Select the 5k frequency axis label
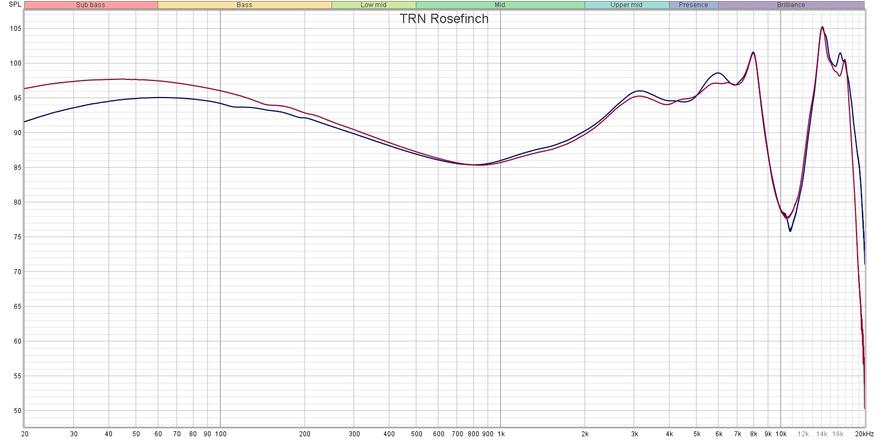This screenshot has width=877, height=440. (696, 434)
